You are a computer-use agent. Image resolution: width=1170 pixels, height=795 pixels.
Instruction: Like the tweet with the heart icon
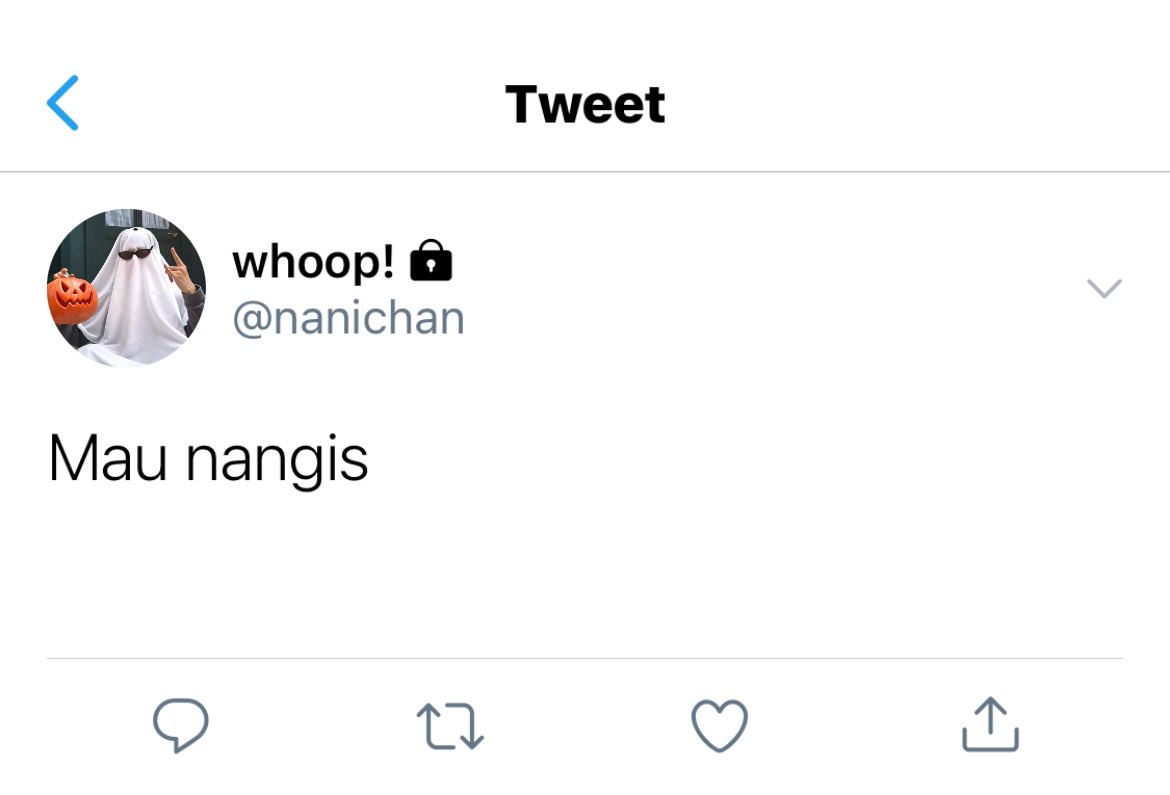pos(719,725)
